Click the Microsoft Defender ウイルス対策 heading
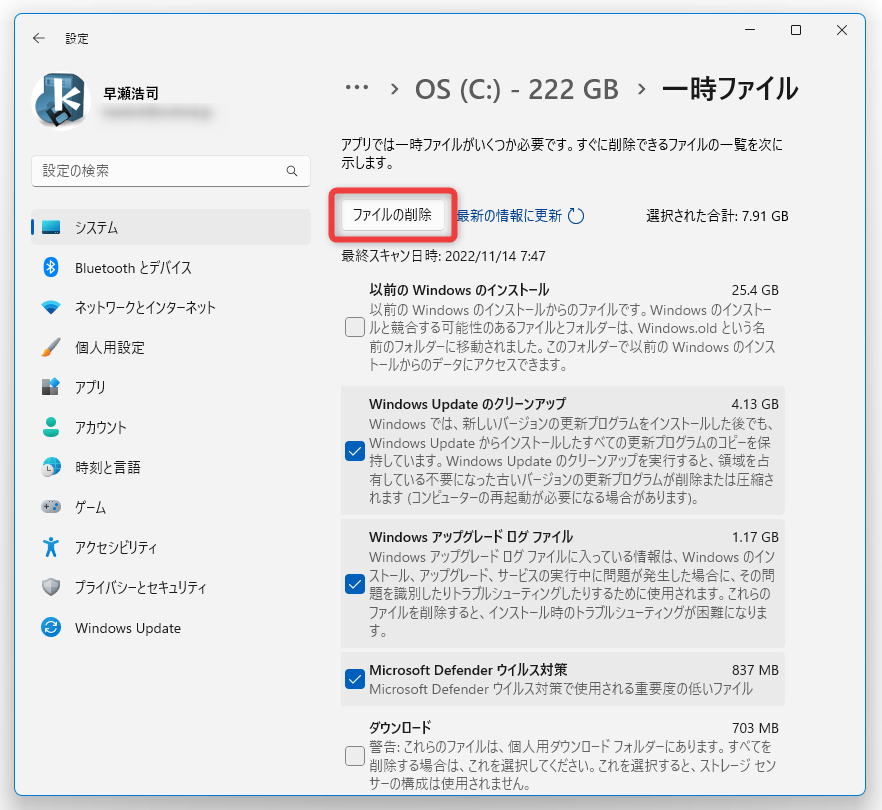Viewport: 882px width, 810px height. (468, 670)
